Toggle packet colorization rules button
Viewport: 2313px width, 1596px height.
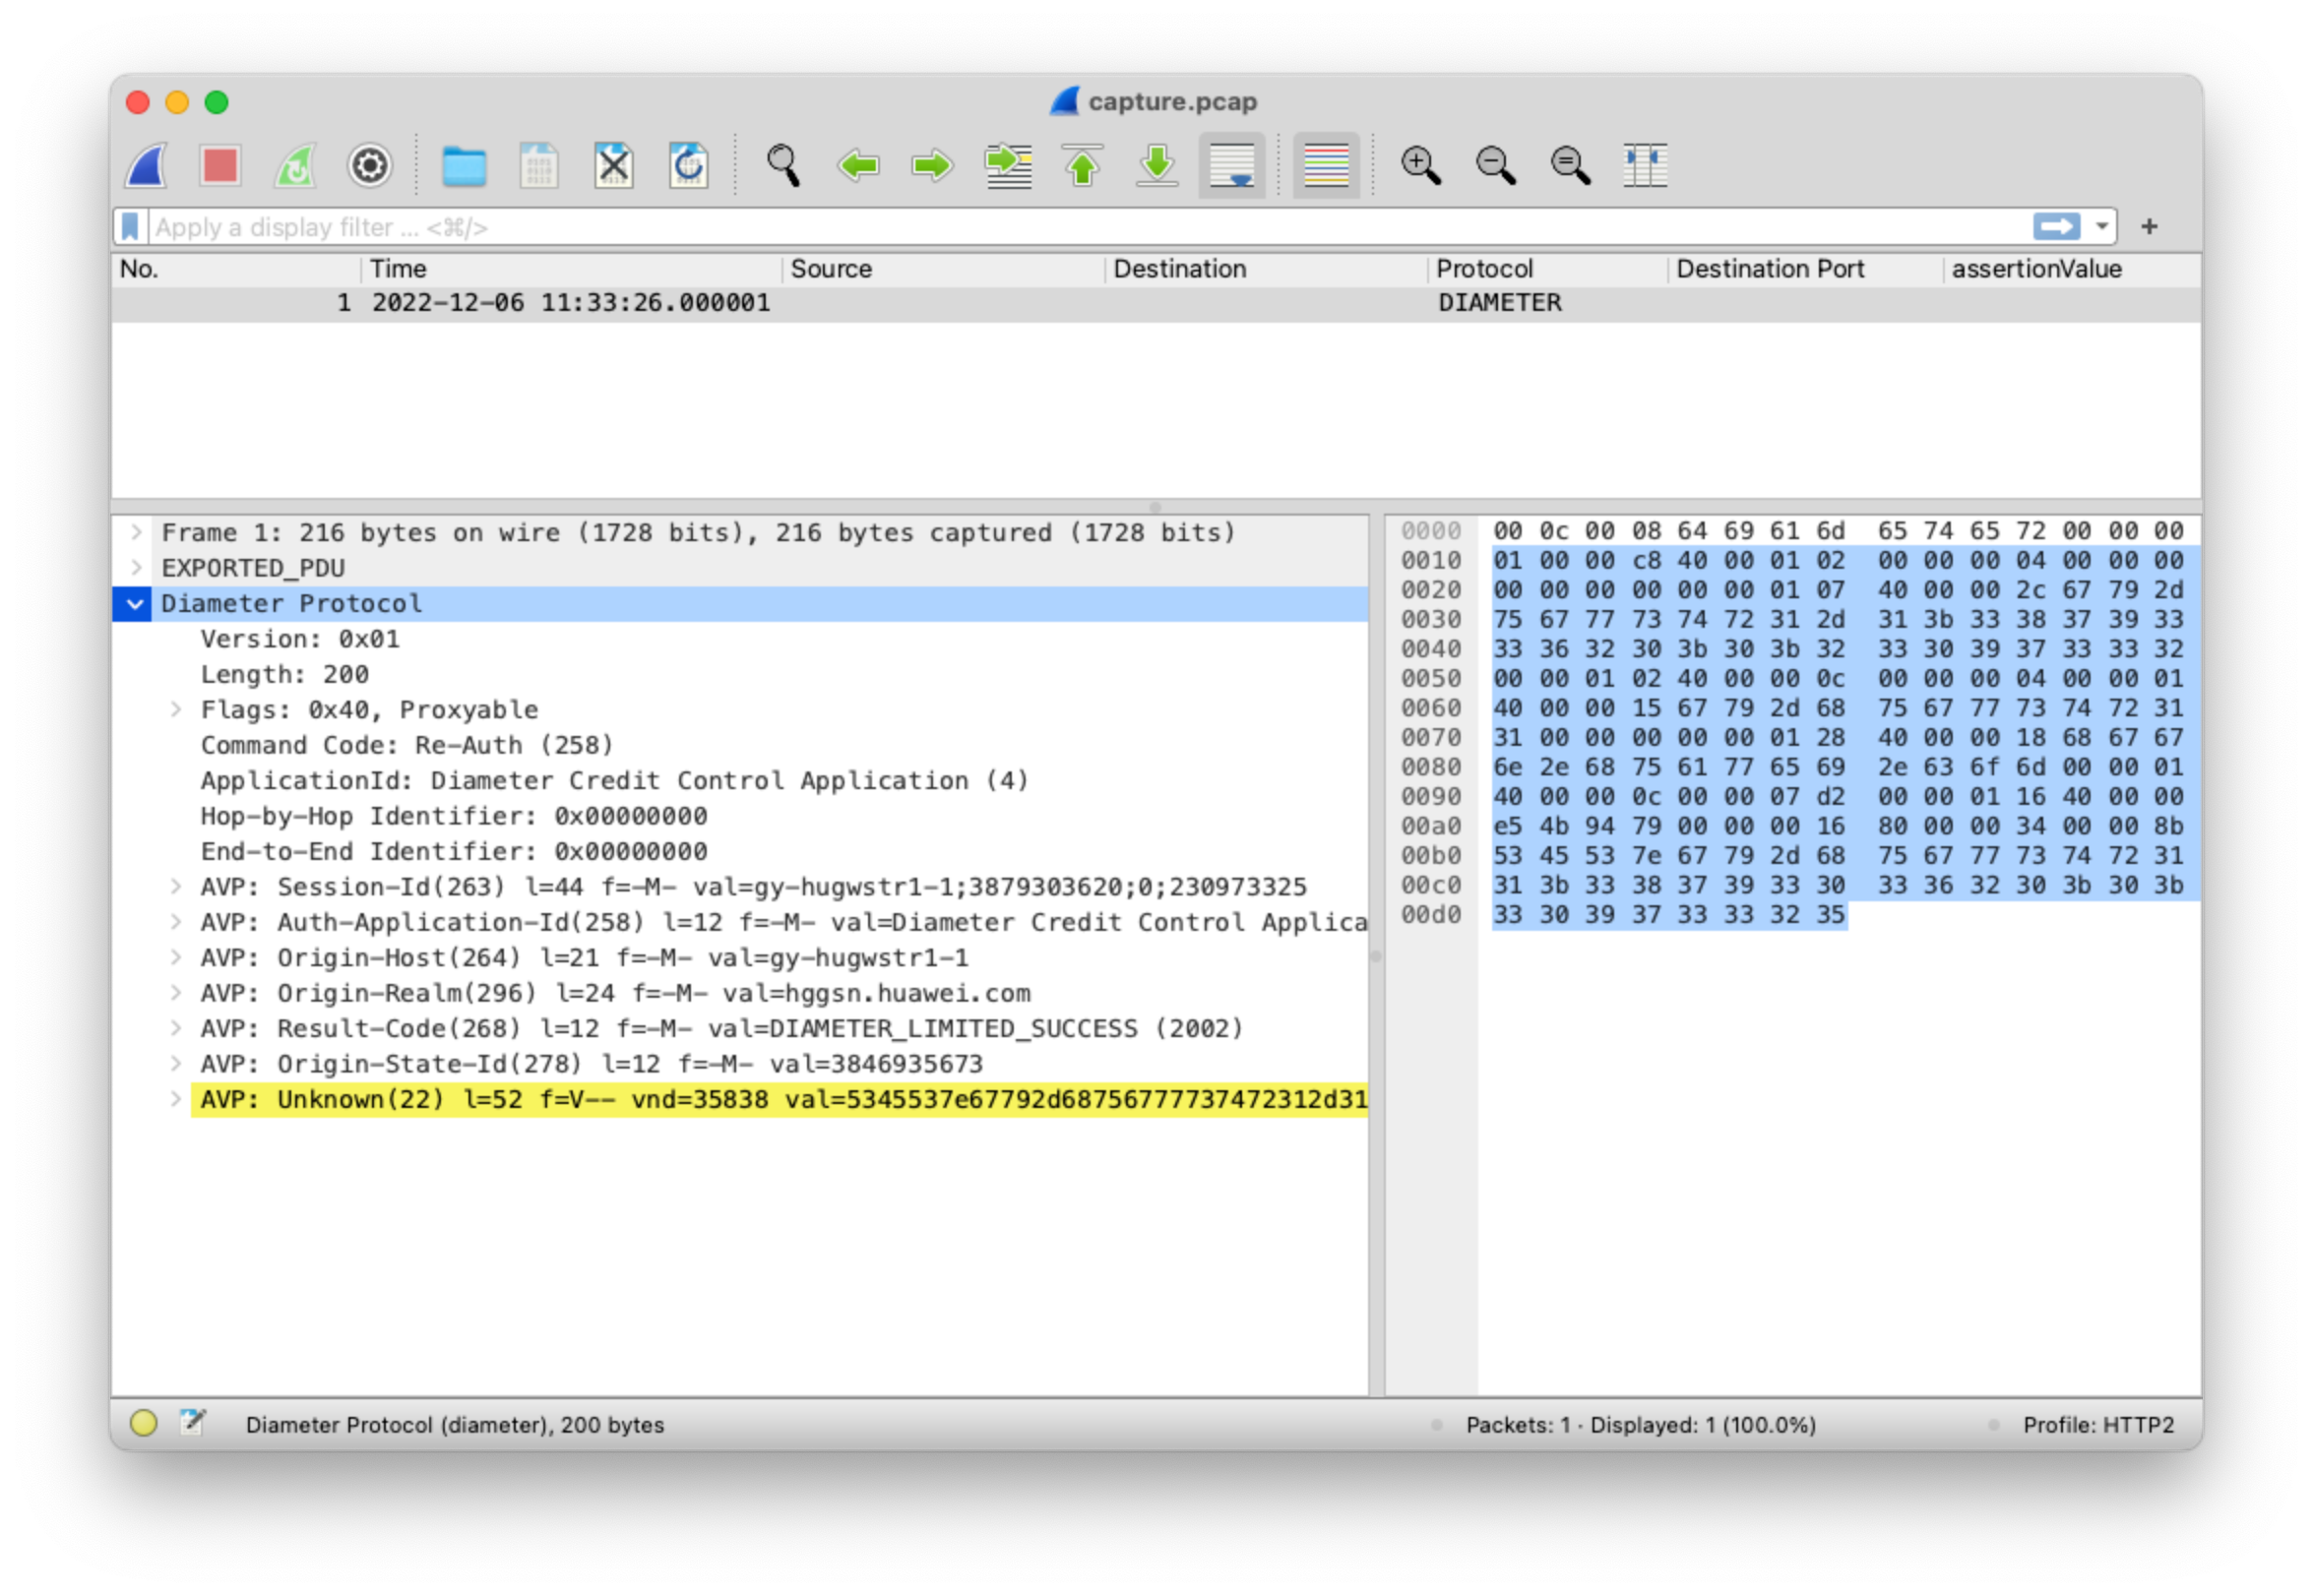point(1326,166)
